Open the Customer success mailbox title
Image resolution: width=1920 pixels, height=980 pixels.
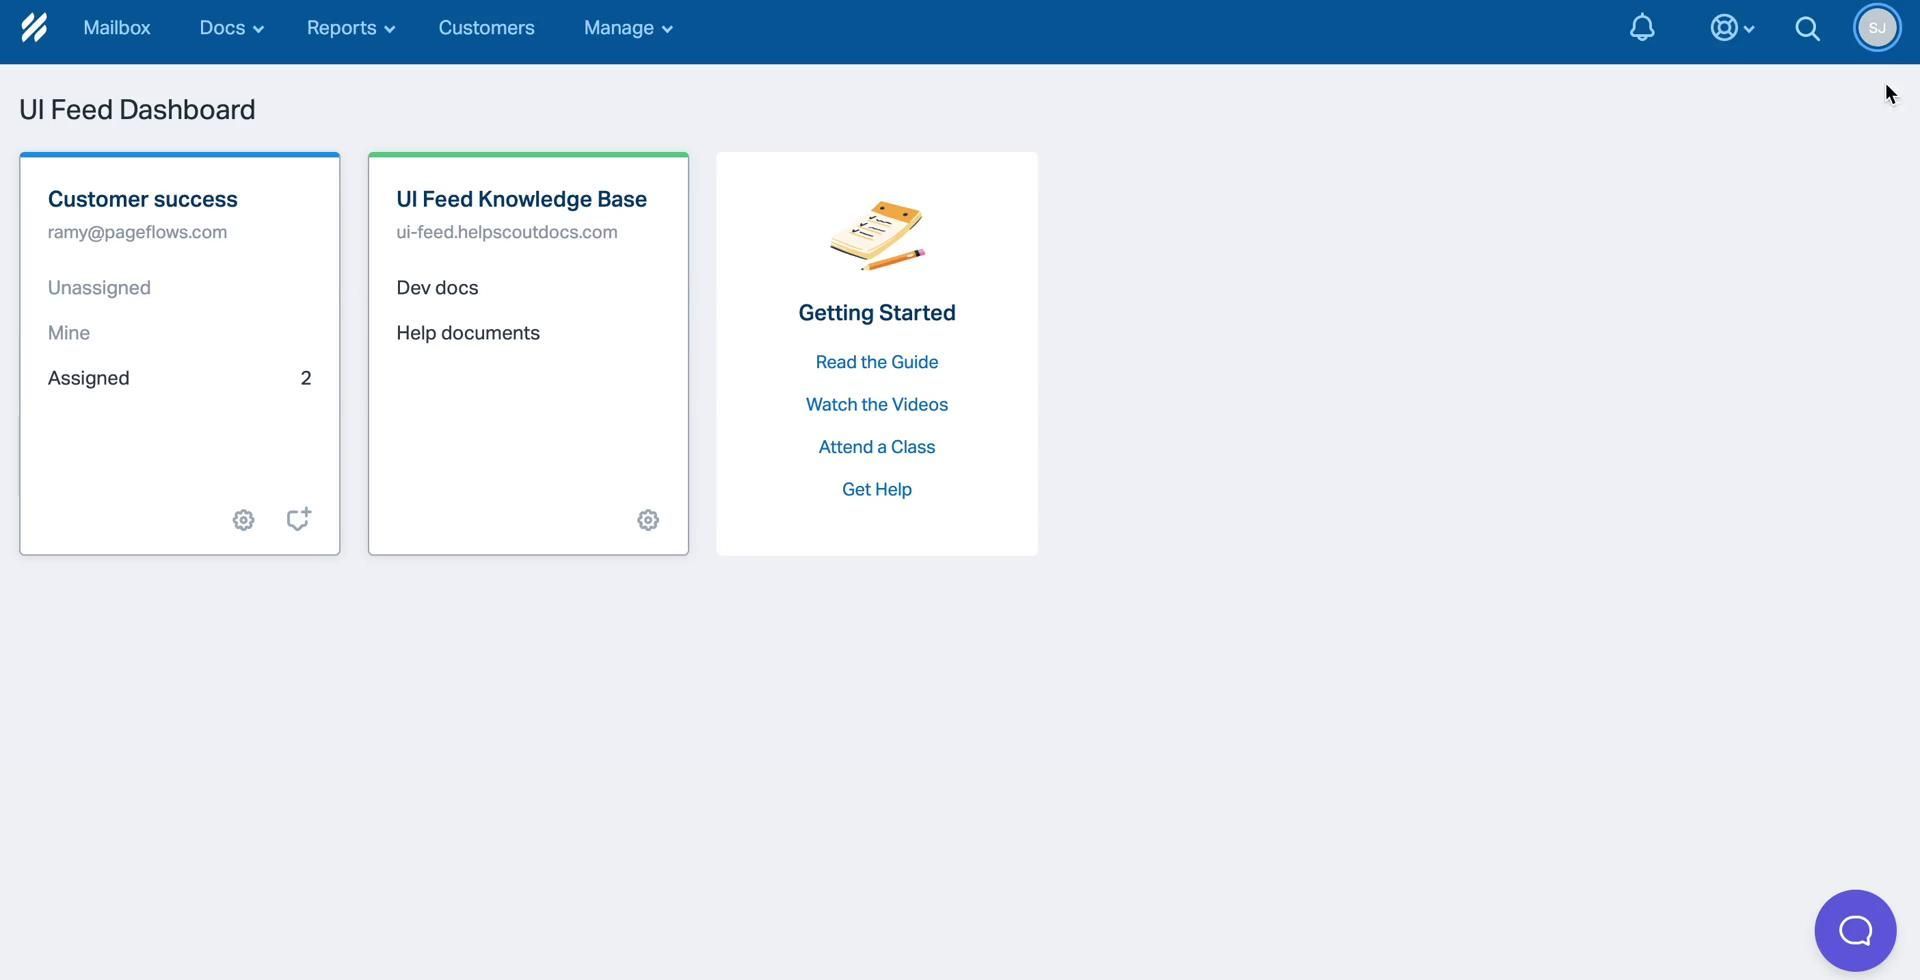pyautogui.click(x=143, y=199)
